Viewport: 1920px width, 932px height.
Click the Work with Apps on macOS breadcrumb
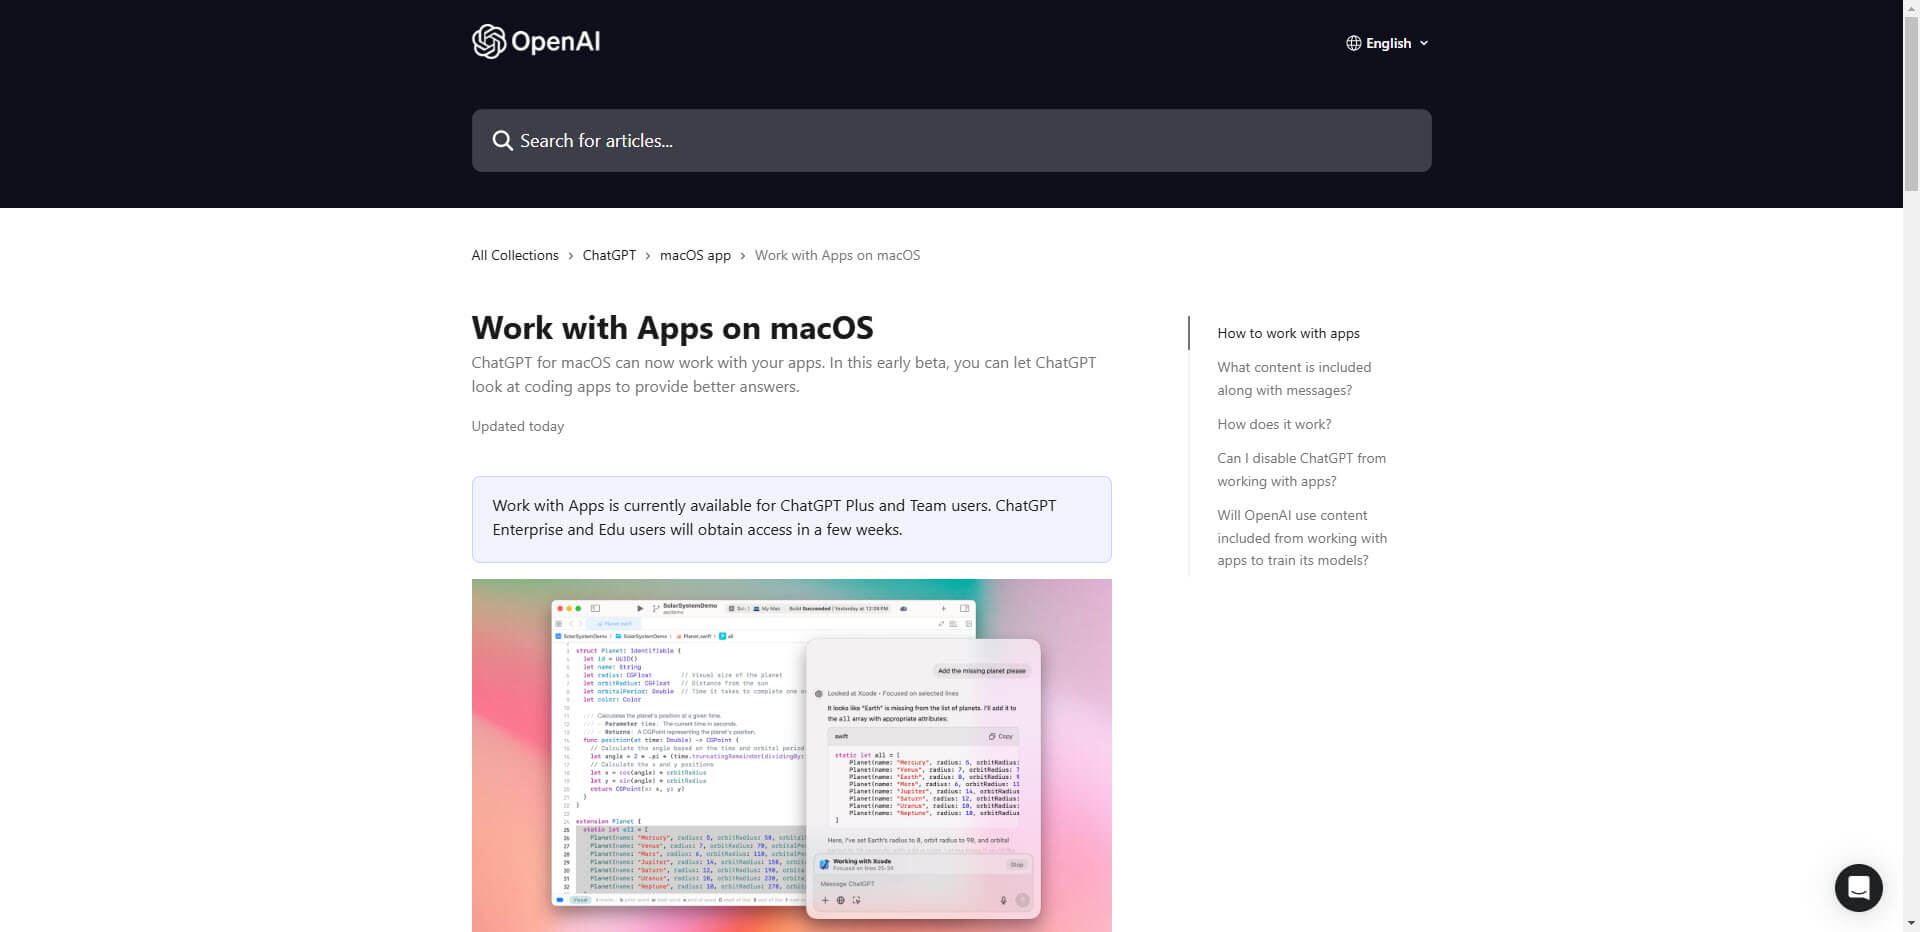837,255
